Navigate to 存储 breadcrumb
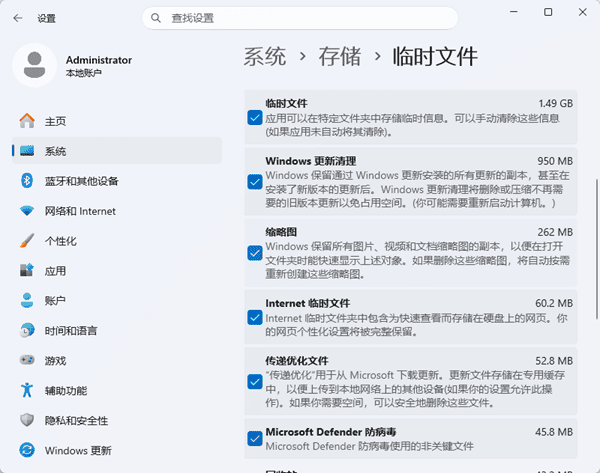This screenshot has height=473, width=600. (x=340, y=56)
